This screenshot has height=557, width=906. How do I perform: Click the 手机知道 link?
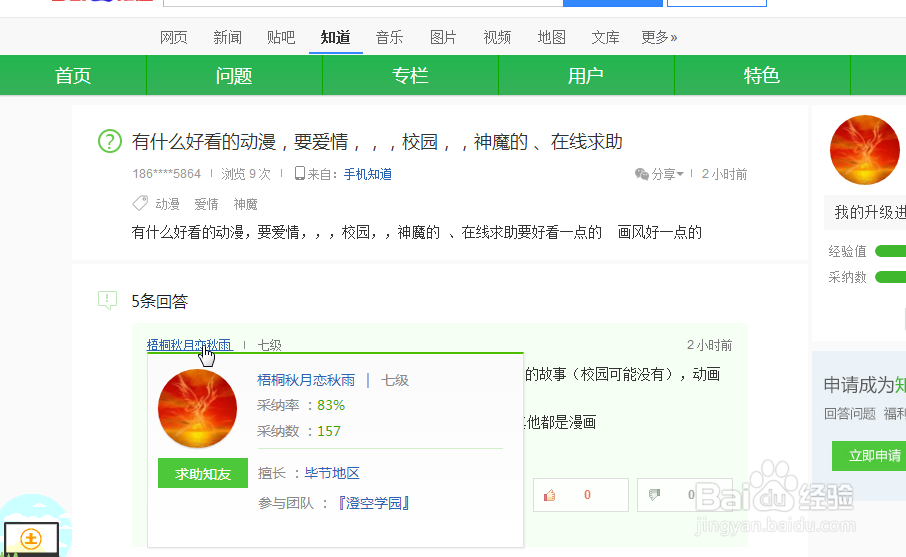[367, 174]
